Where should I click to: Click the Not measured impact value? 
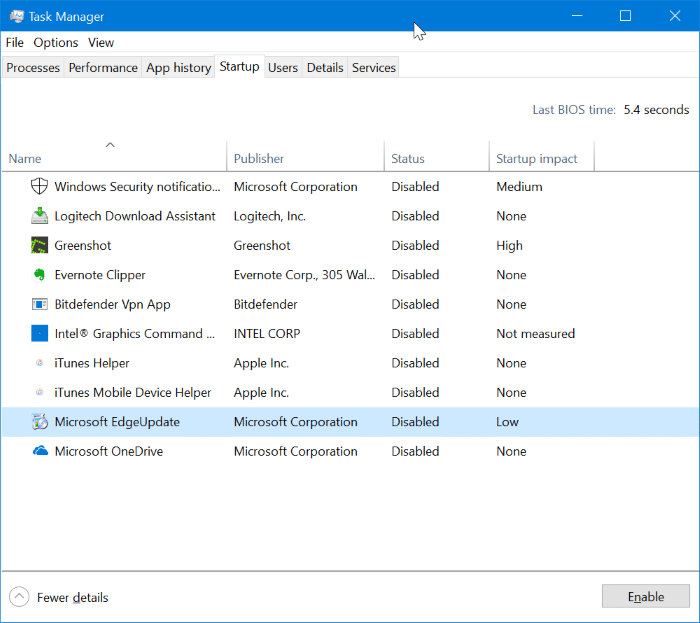pyautogui.click(x=535, y=334)
